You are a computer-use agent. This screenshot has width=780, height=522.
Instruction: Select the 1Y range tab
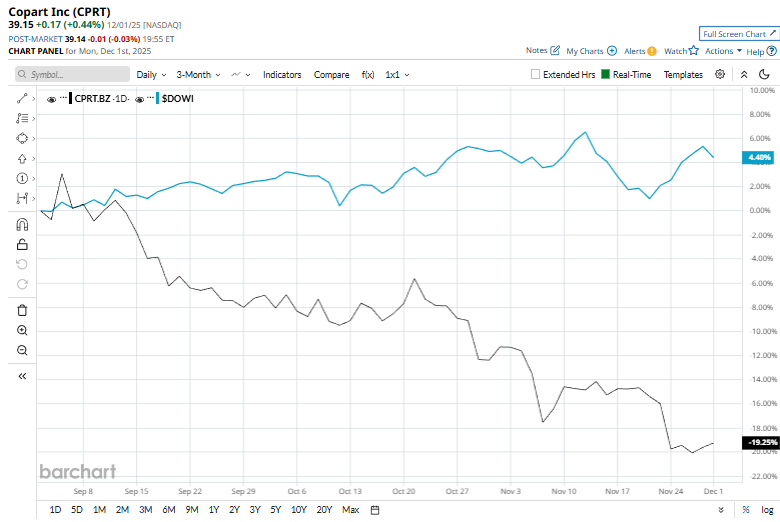click(214, 510)
